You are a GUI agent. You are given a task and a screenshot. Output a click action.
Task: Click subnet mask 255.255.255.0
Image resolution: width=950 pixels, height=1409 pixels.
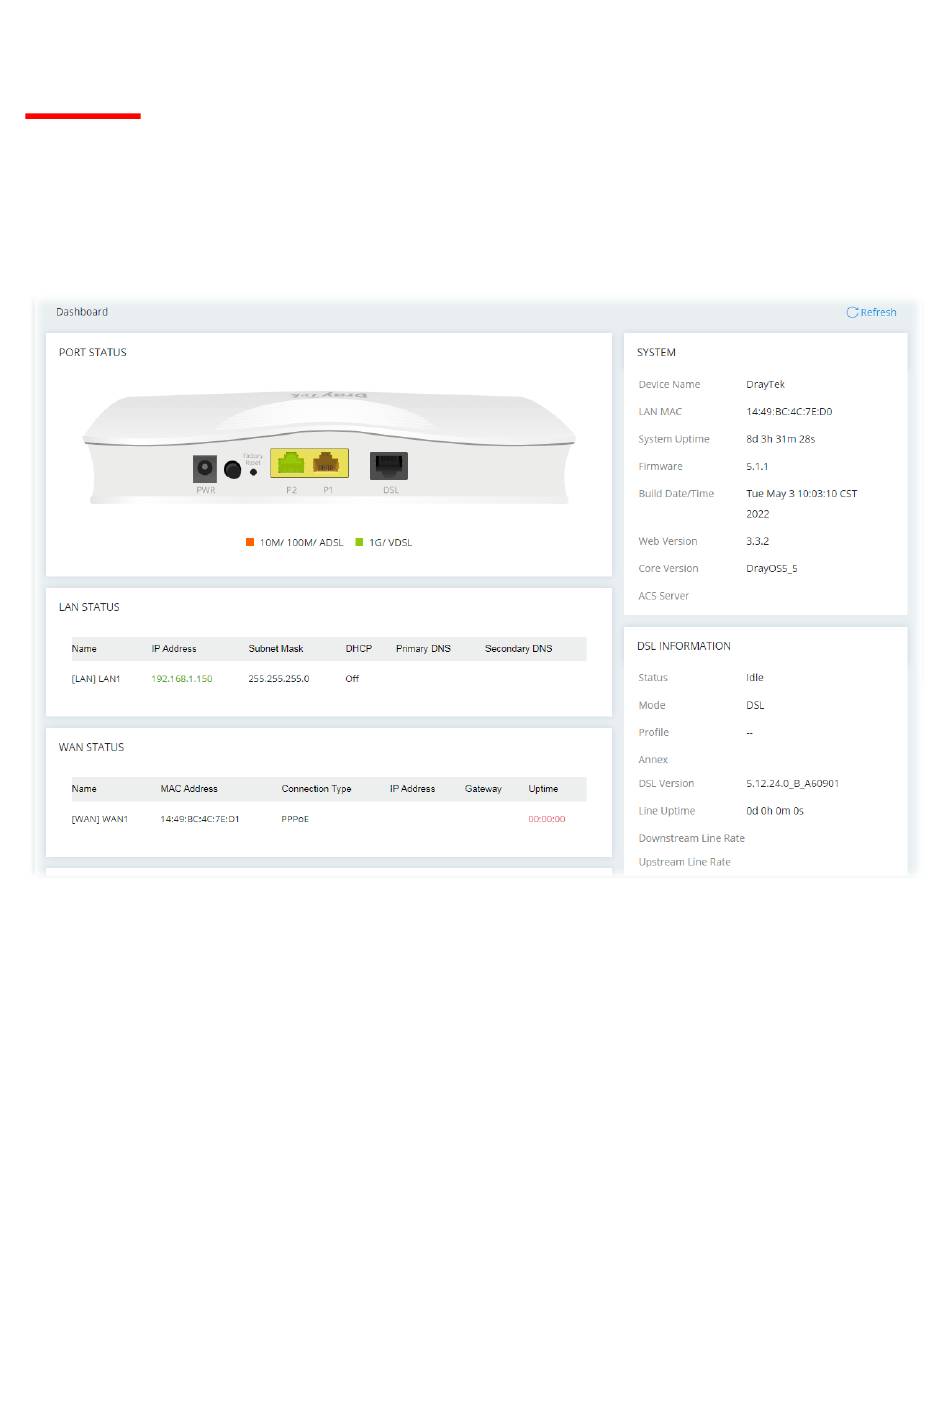pyautogui.click(x=279, y=679)
